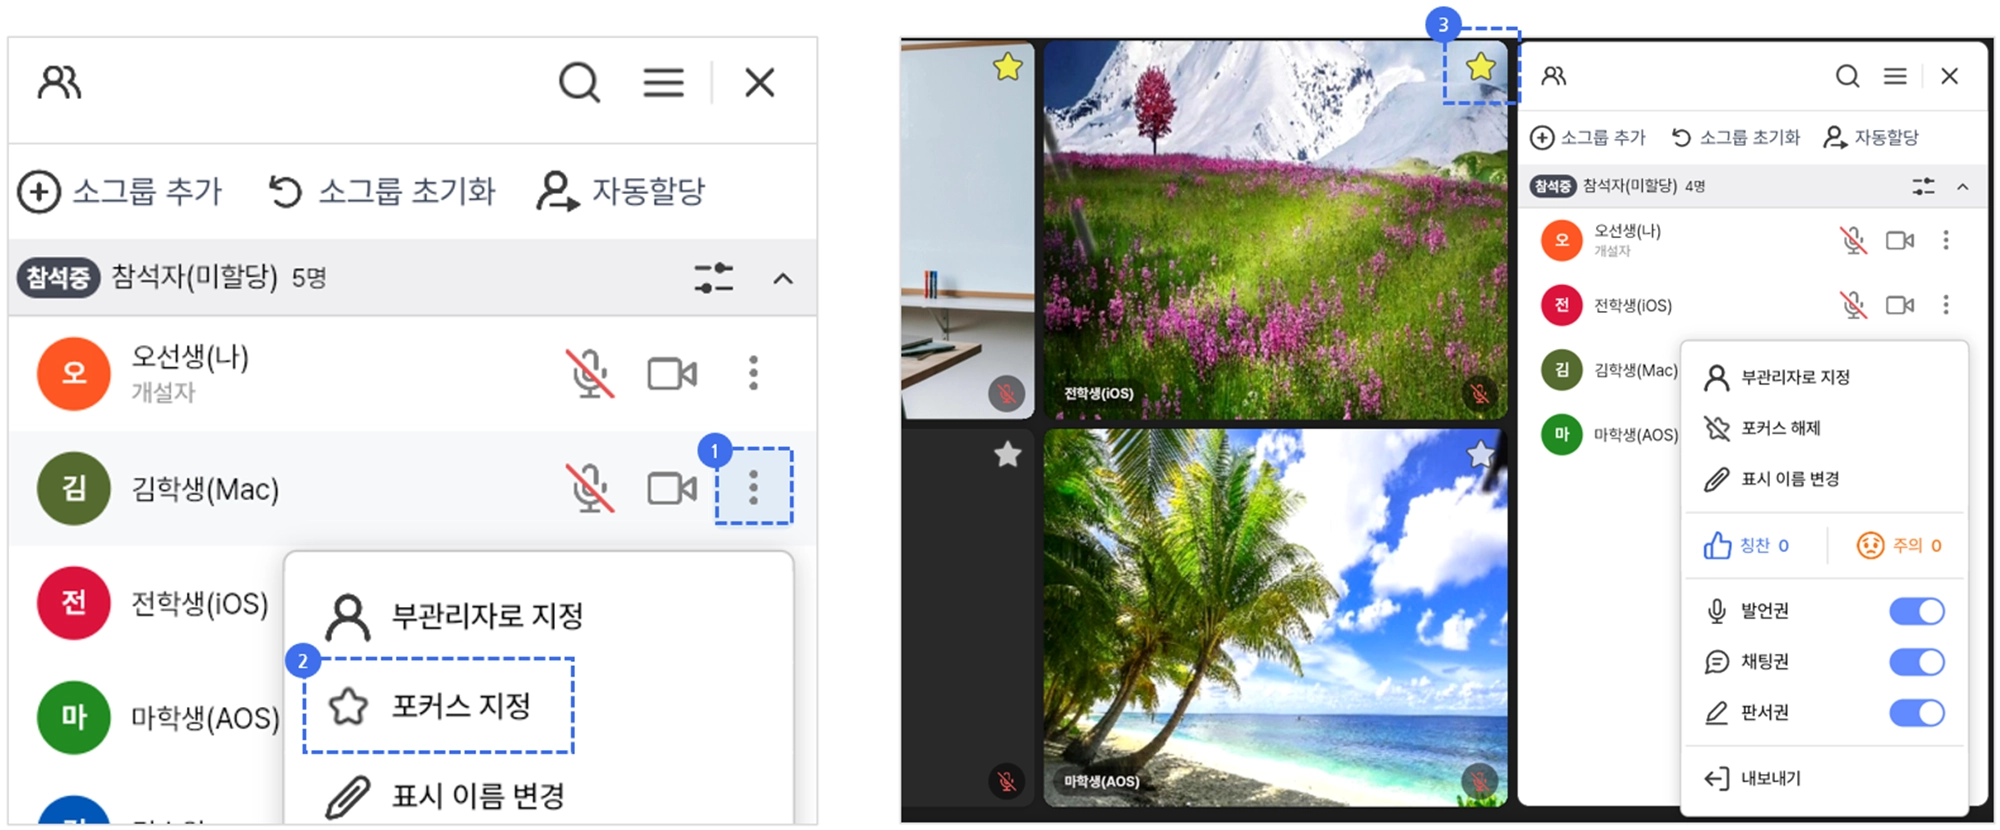The image size is (2000, 830).
Task: Click 소그룹 추가 in the 4명 panel
Action: click(1588, 137)
